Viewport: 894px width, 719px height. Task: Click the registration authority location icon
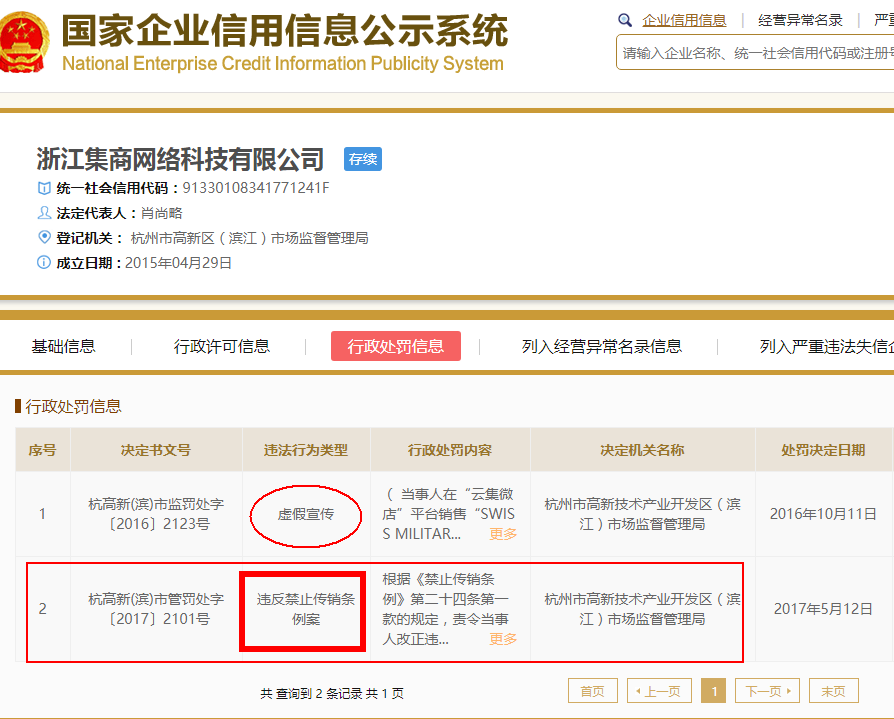click(x=44, y=237)
